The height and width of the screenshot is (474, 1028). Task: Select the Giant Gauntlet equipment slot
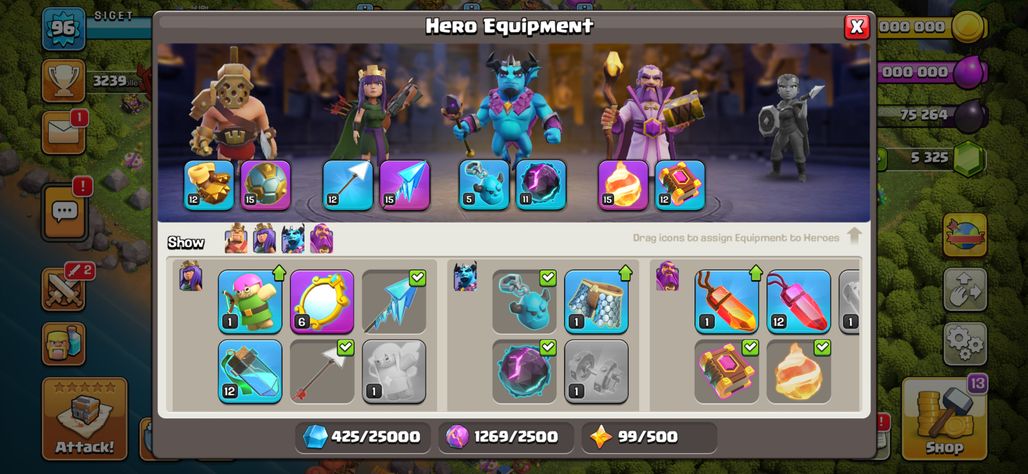point(208,185)
